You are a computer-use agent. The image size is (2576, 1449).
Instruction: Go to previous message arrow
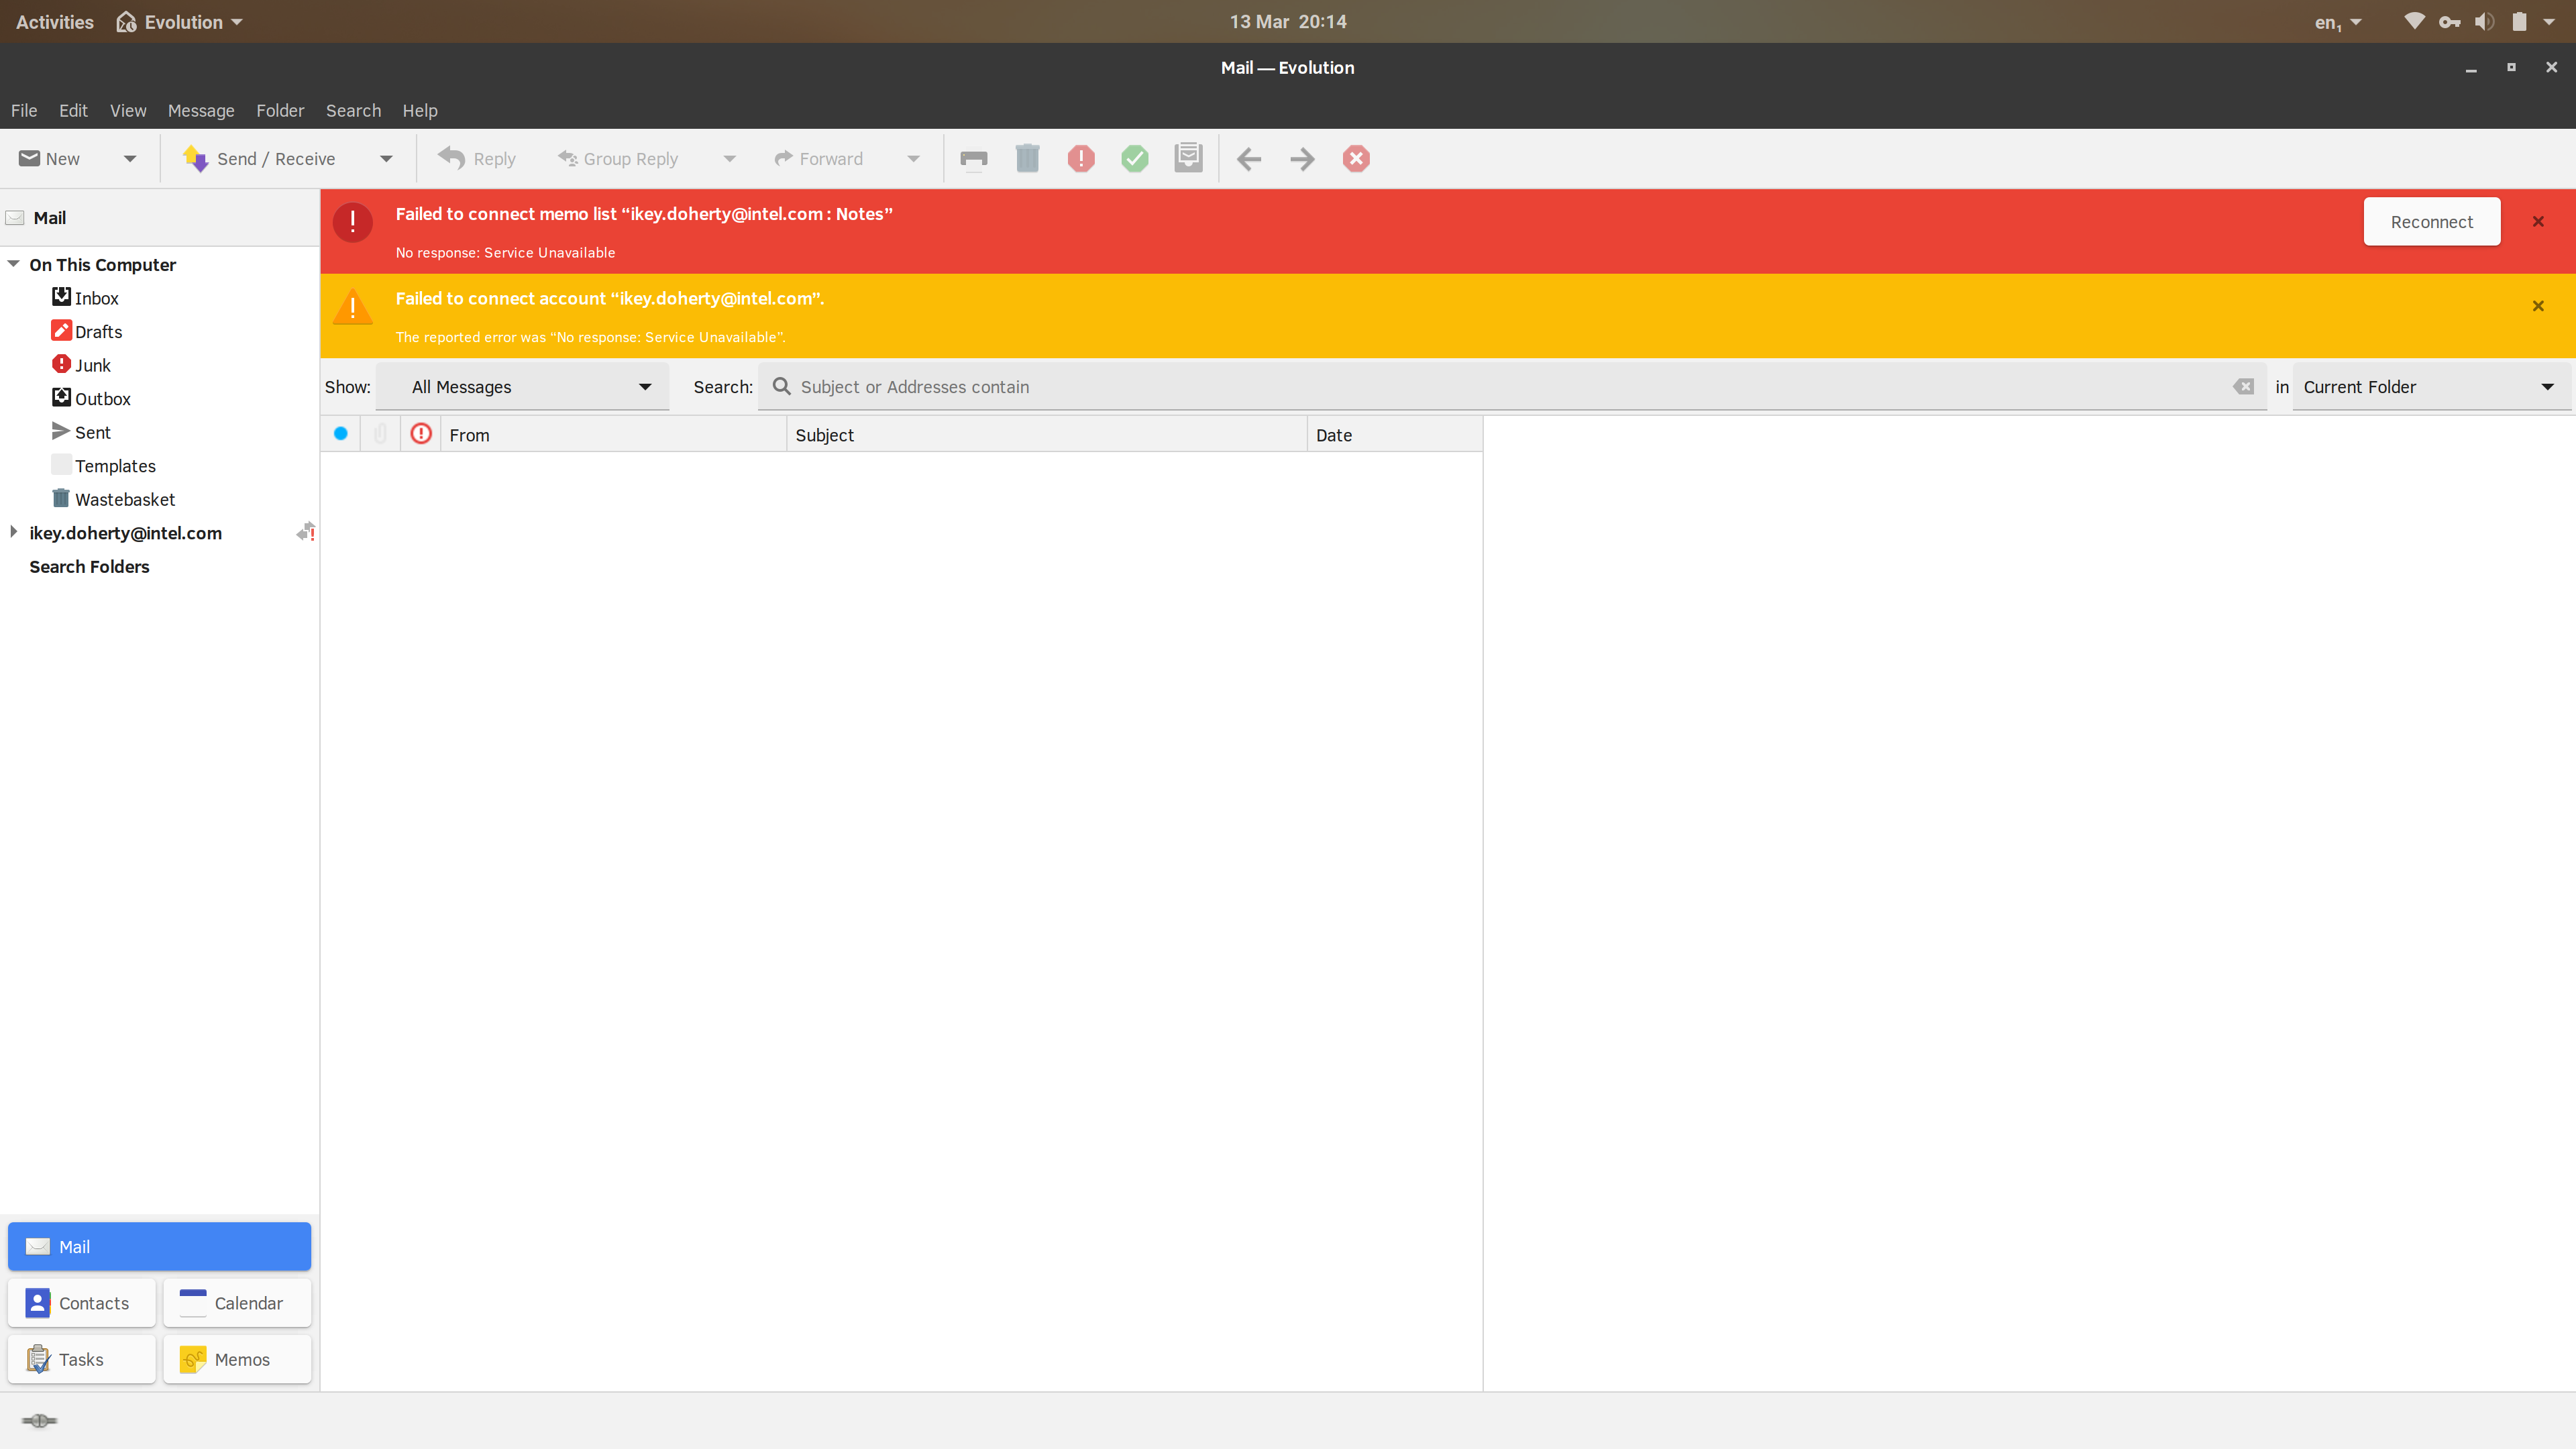point(1248,159)
